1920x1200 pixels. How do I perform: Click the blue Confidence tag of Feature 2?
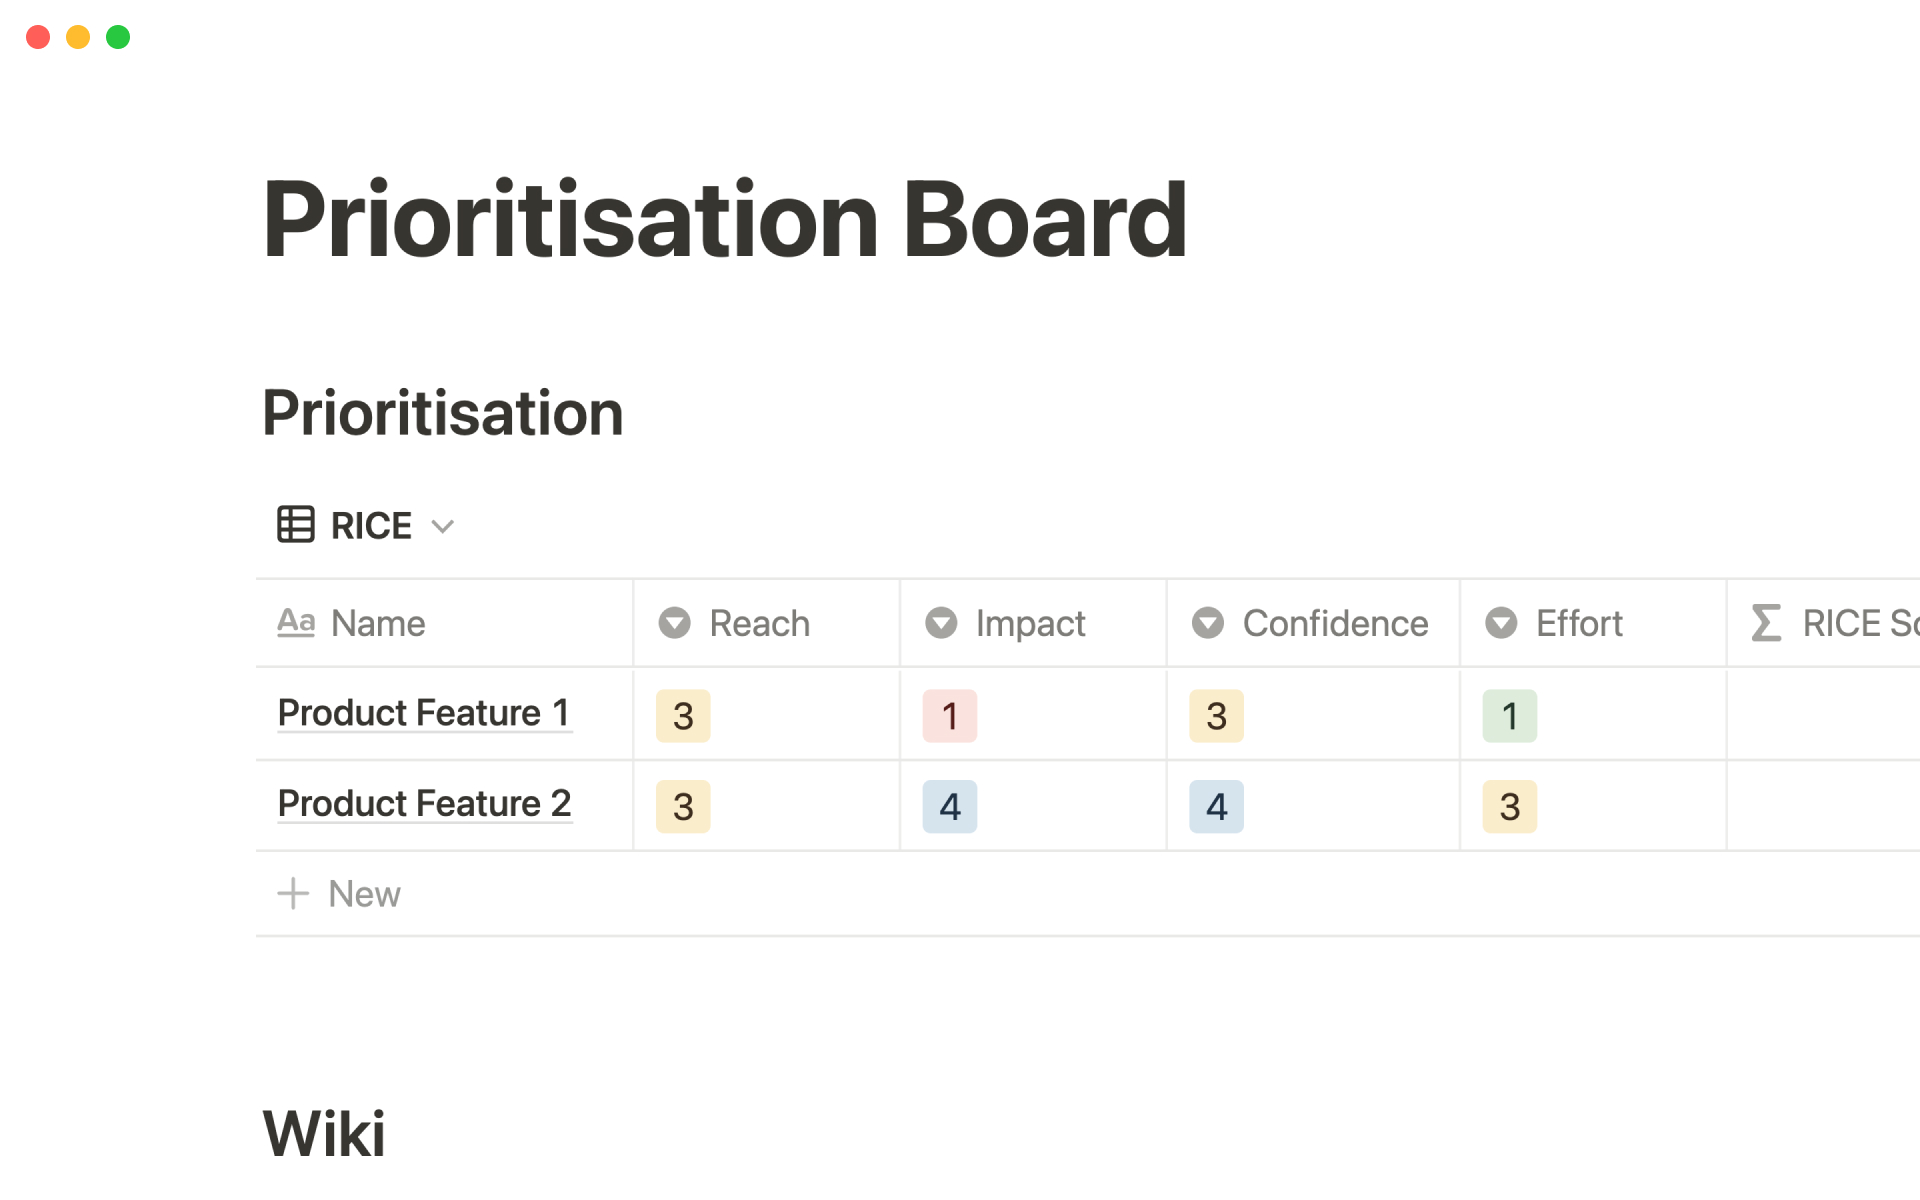click(1216, 807)
